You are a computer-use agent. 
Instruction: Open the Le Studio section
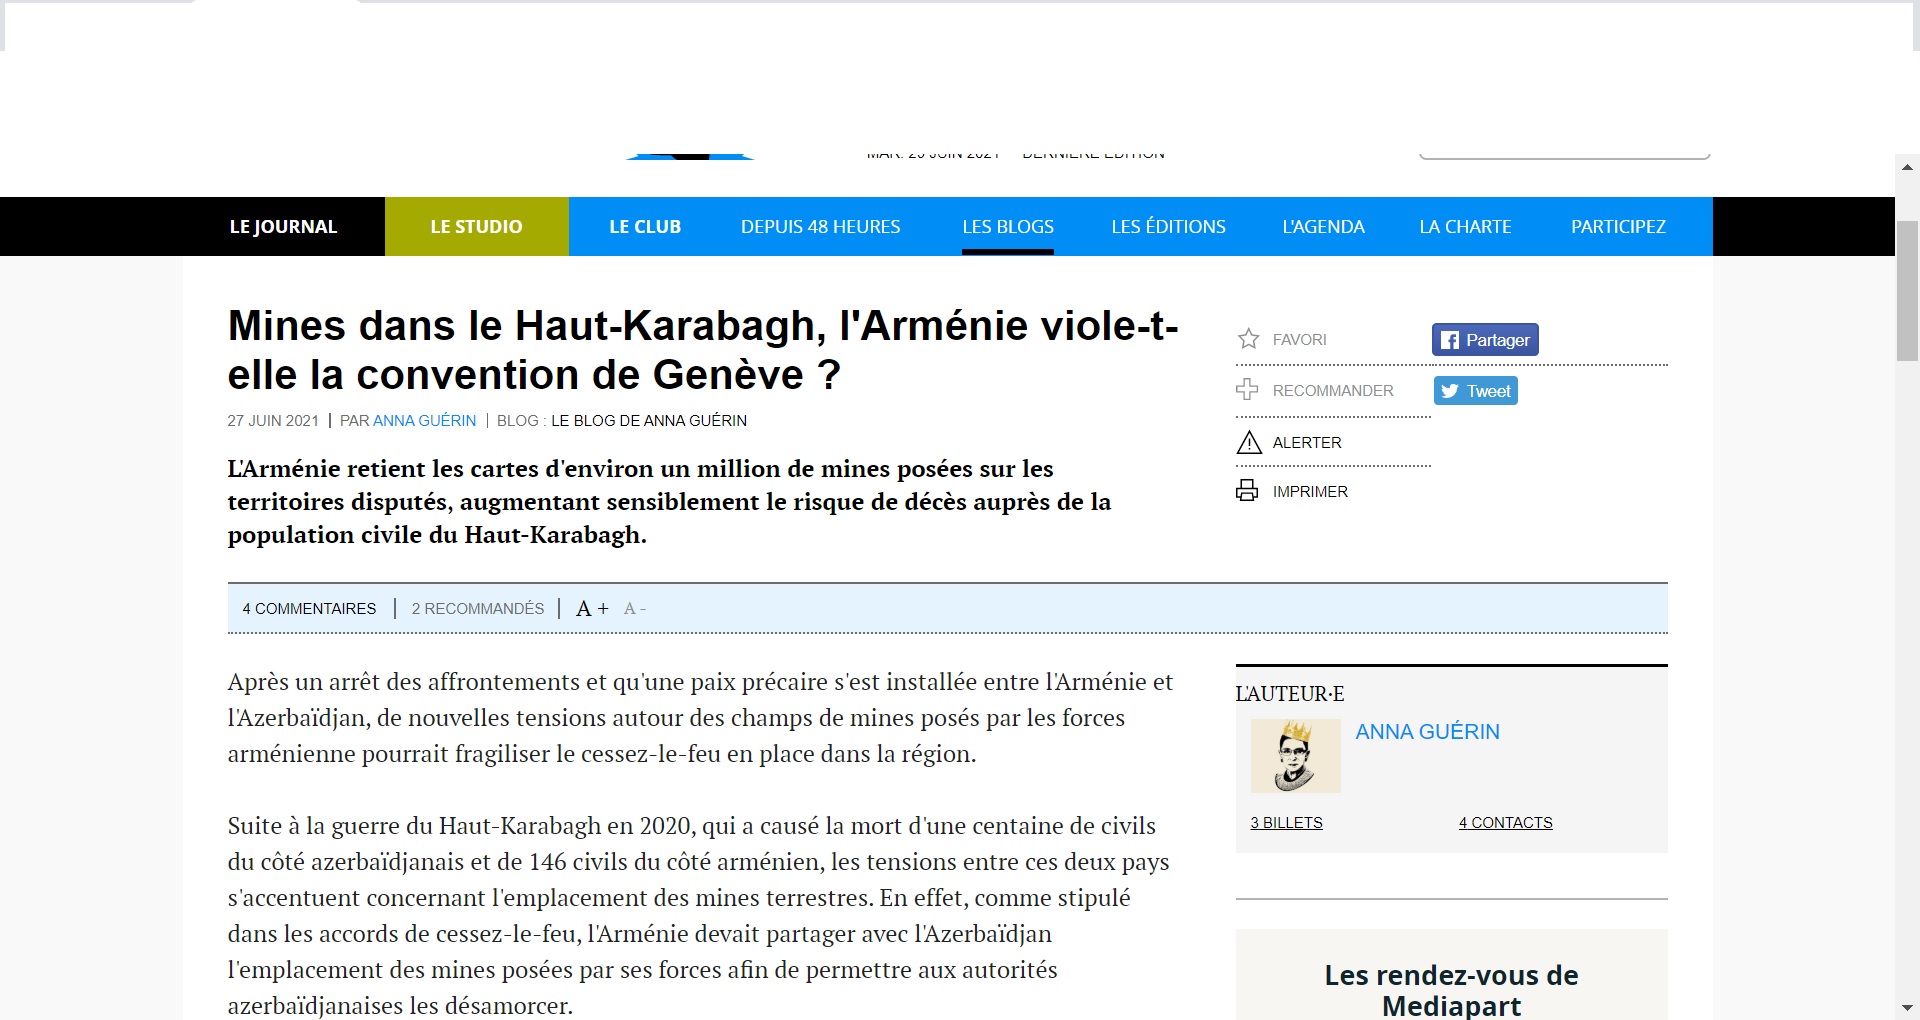[x=476, y=226]
